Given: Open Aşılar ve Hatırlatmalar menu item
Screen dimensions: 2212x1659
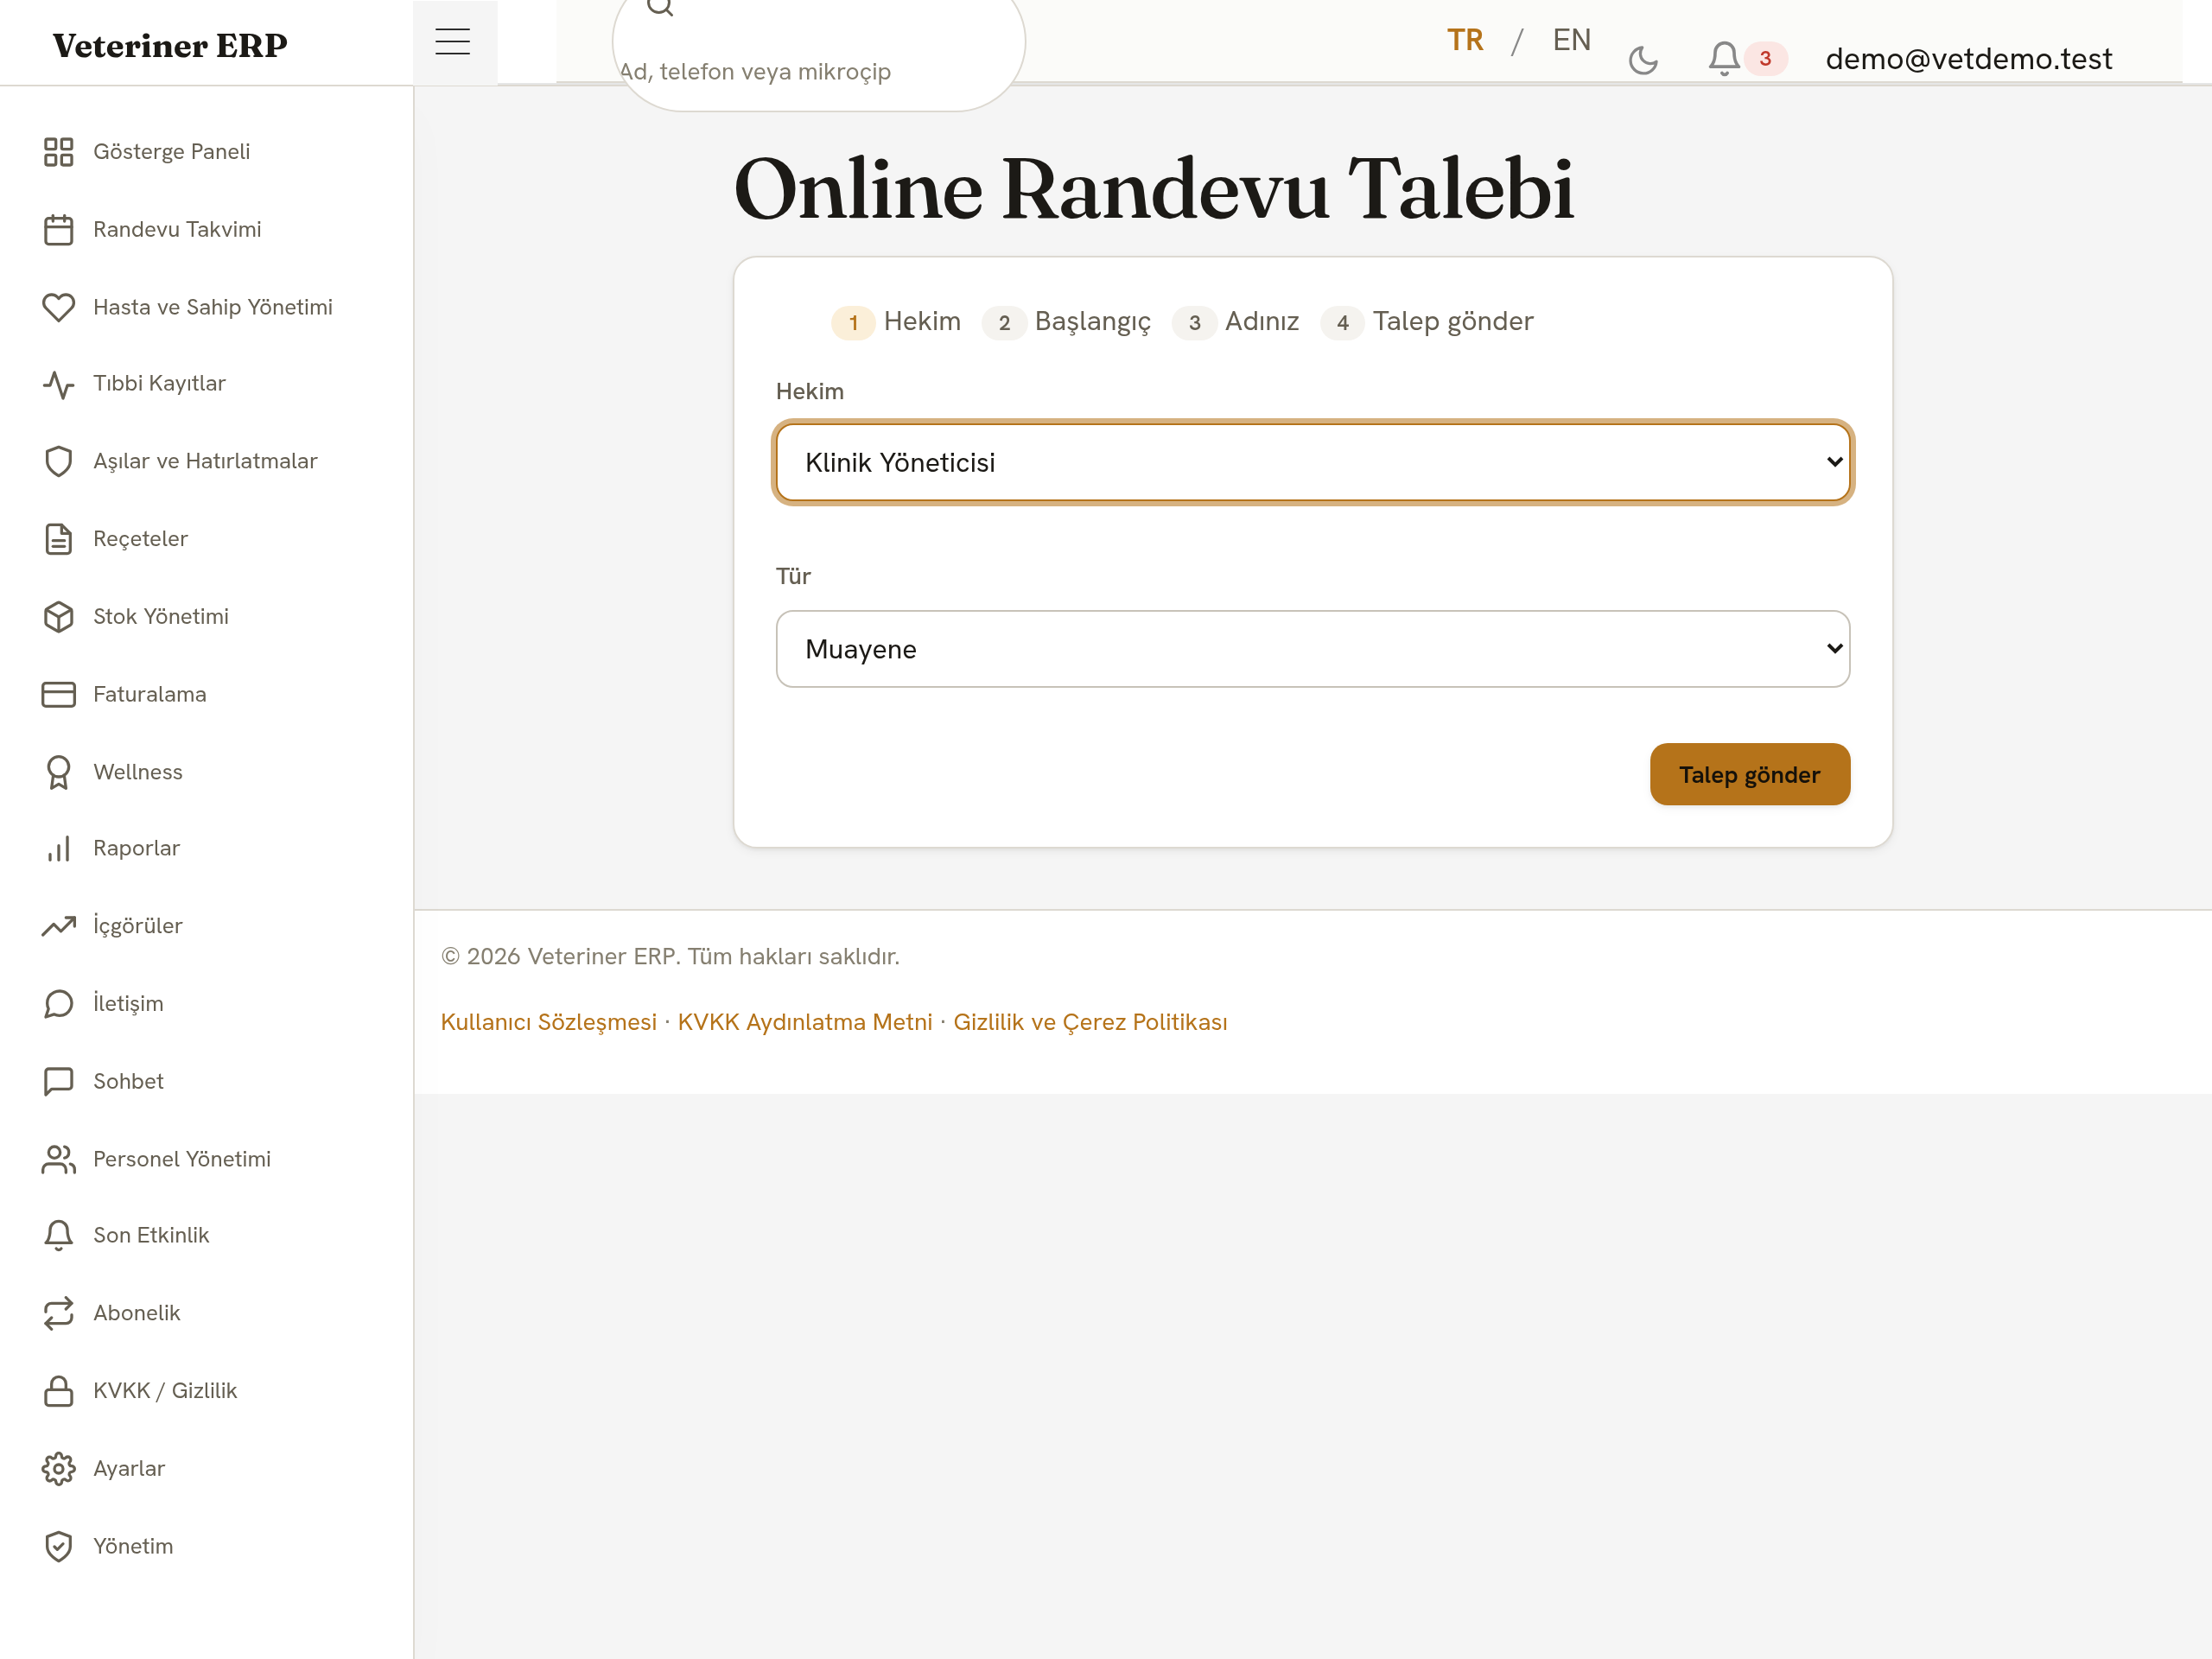Looking at the screenshot, I should (206, 462).
